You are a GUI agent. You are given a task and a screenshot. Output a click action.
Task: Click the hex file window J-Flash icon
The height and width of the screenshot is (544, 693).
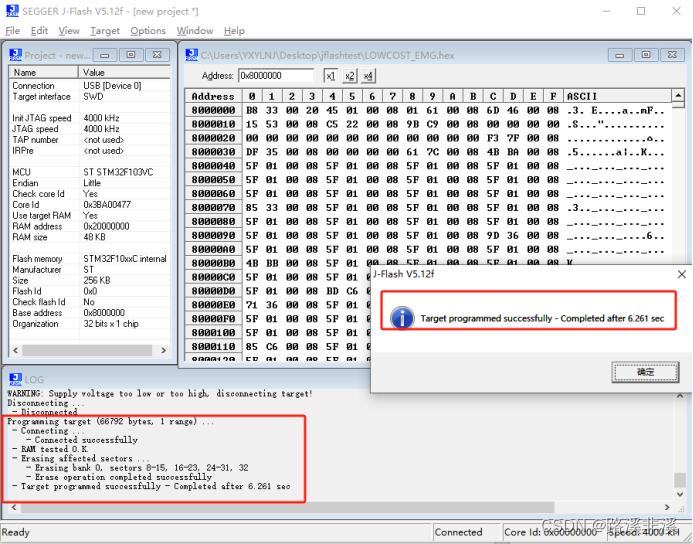pyautogui.click(x=191, y=55)
